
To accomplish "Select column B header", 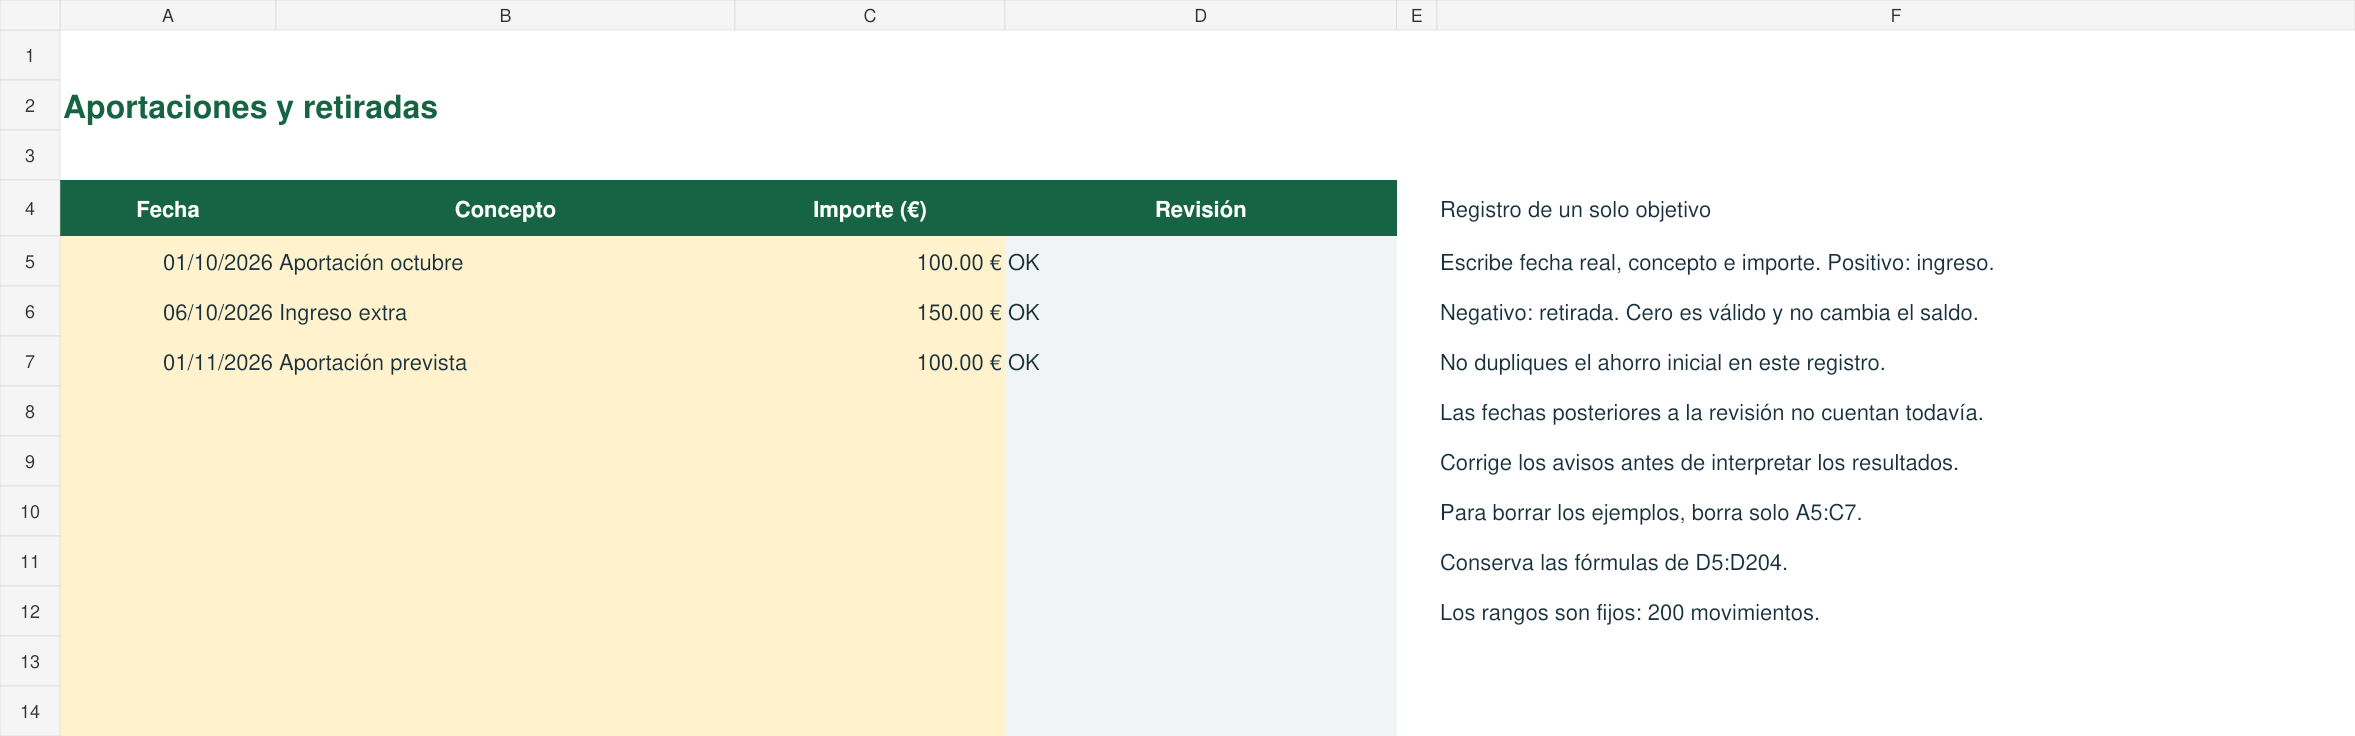I will [x=505, y=15].
